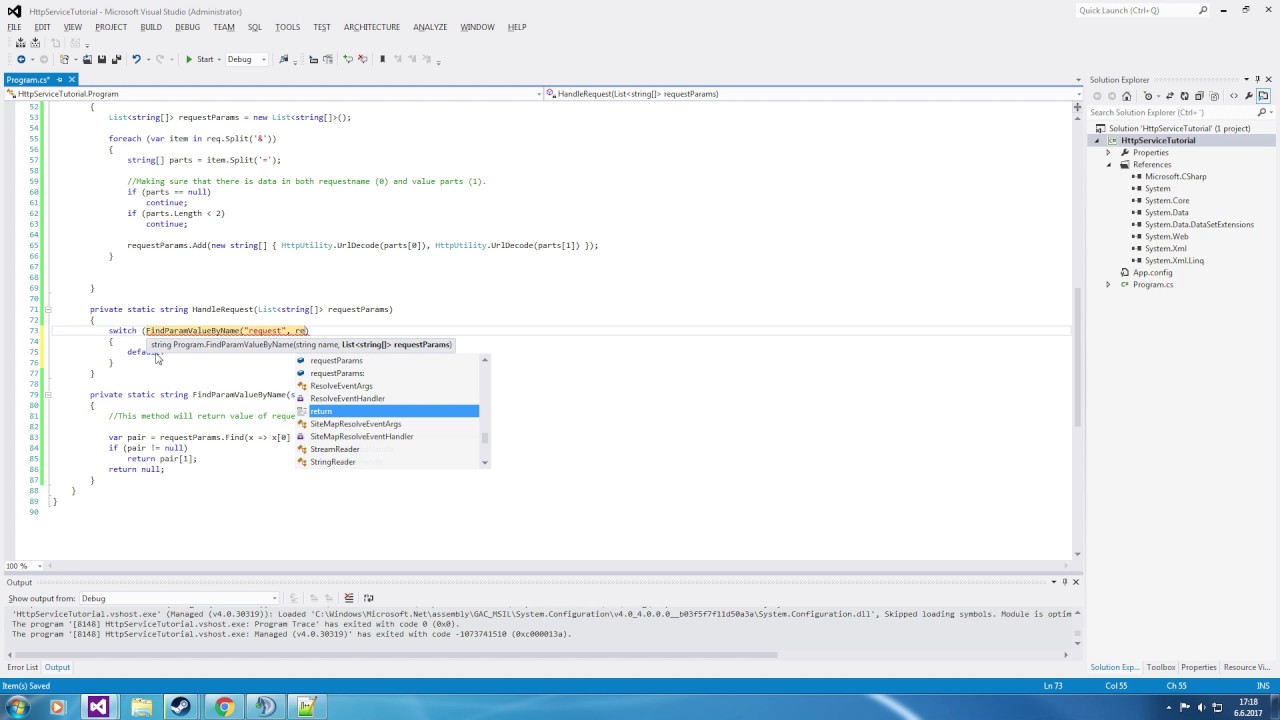
Task: Toggle Preview Selected Items in Solution Explorer
Action: click(x=1263, y=96)
